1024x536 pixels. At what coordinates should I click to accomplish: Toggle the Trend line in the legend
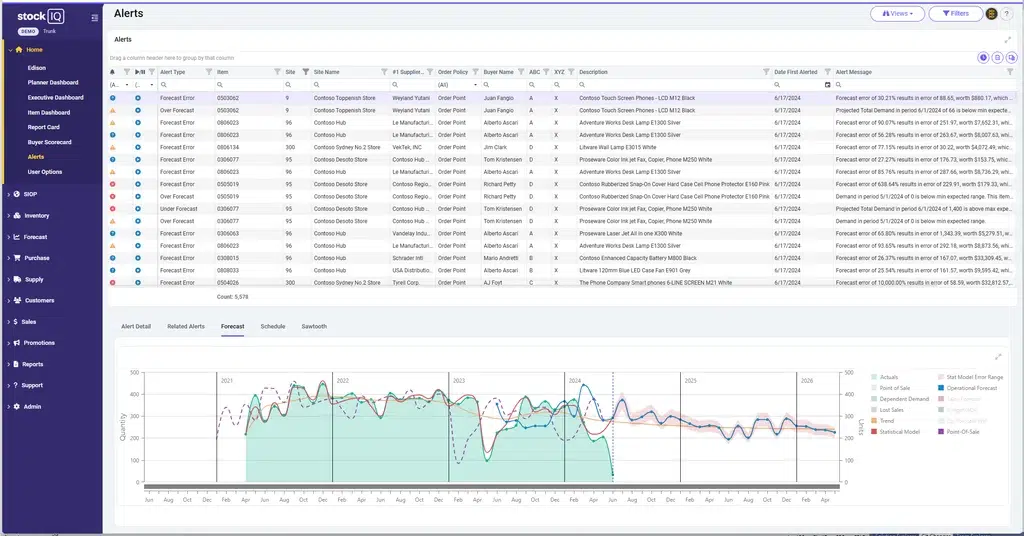(882, 421)
